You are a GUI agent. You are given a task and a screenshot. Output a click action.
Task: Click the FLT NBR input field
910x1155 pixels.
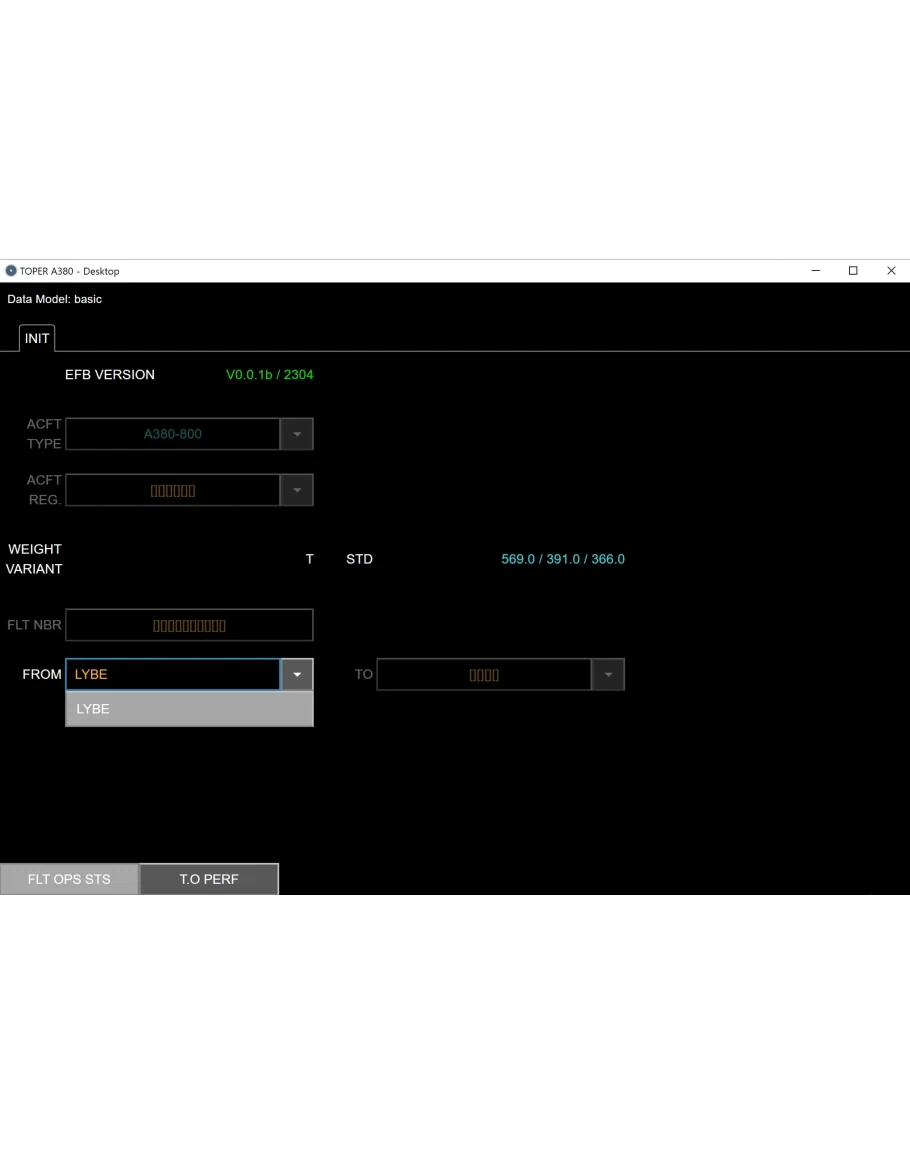[189, 625]
